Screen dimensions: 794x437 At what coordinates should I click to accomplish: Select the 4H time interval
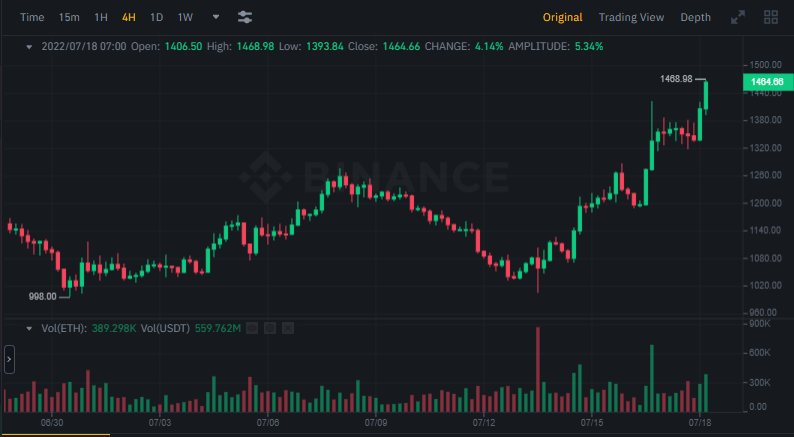(129, 17)
